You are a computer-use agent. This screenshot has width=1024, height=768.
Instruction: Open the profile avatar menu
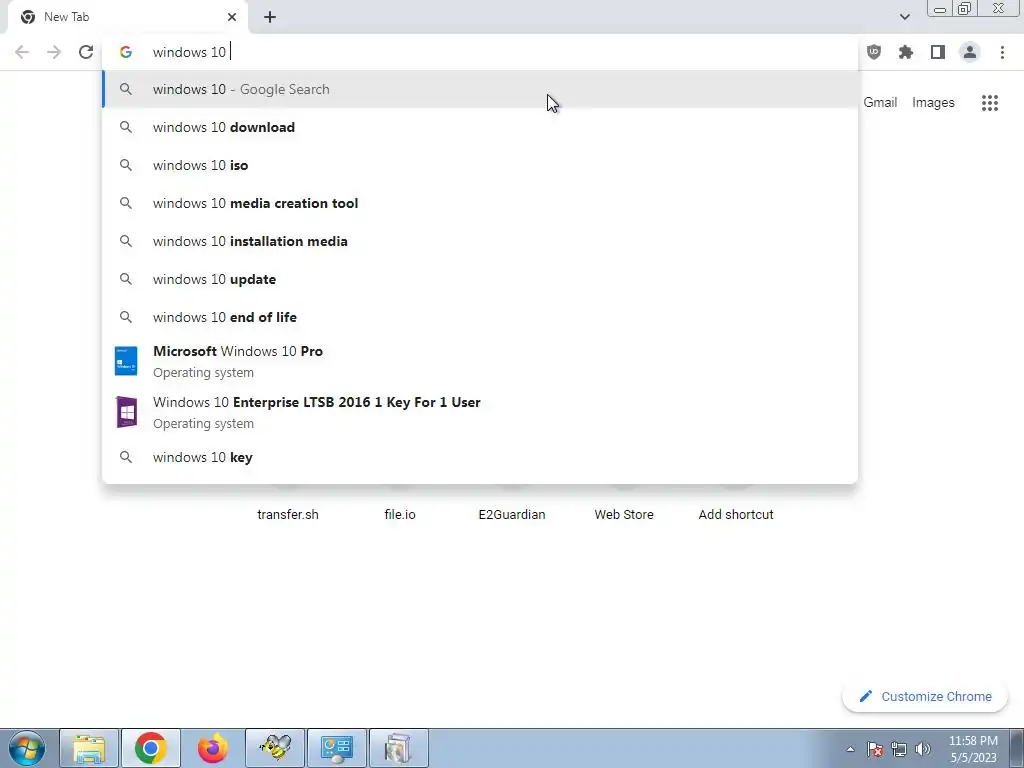(x=970, y=52)
